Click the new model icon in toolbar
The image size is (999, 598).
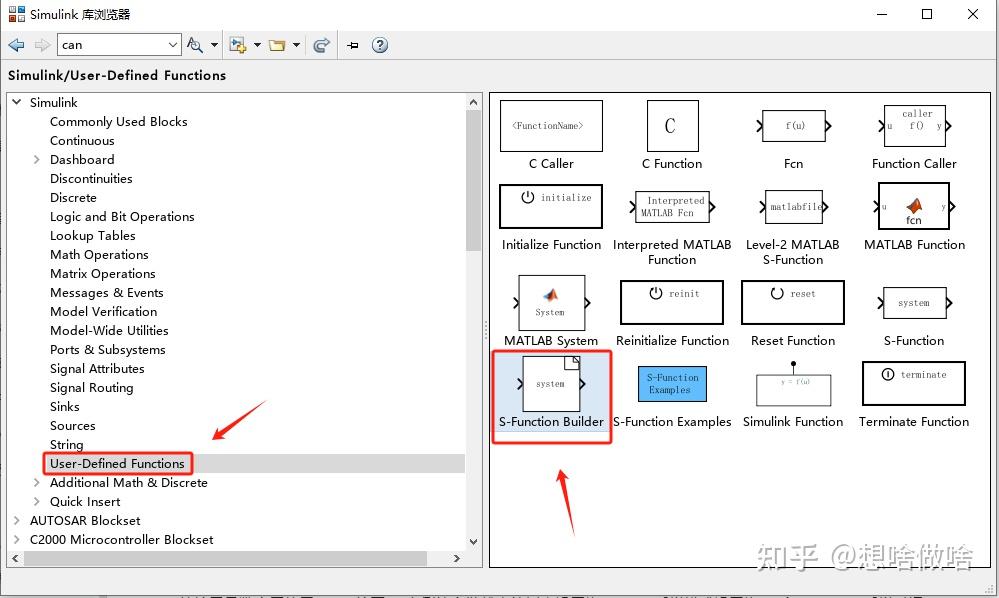click(x=238, y=45)
